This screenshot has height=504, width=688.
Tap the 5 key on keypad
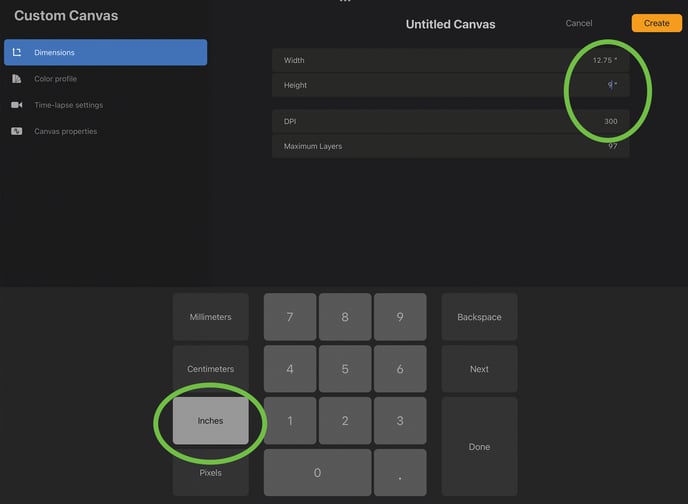pyautogui.click(x=345, y=369)
